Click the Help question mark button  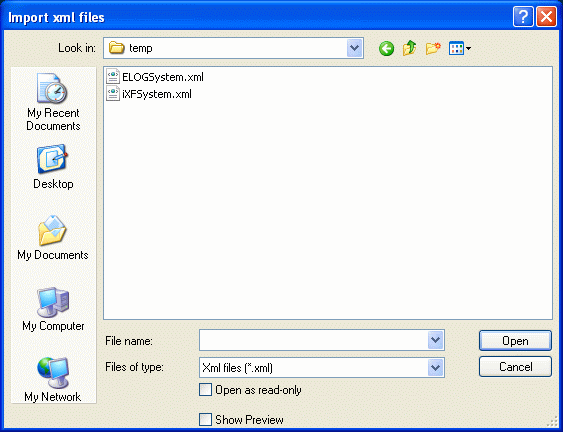click(x=523, y=17)
